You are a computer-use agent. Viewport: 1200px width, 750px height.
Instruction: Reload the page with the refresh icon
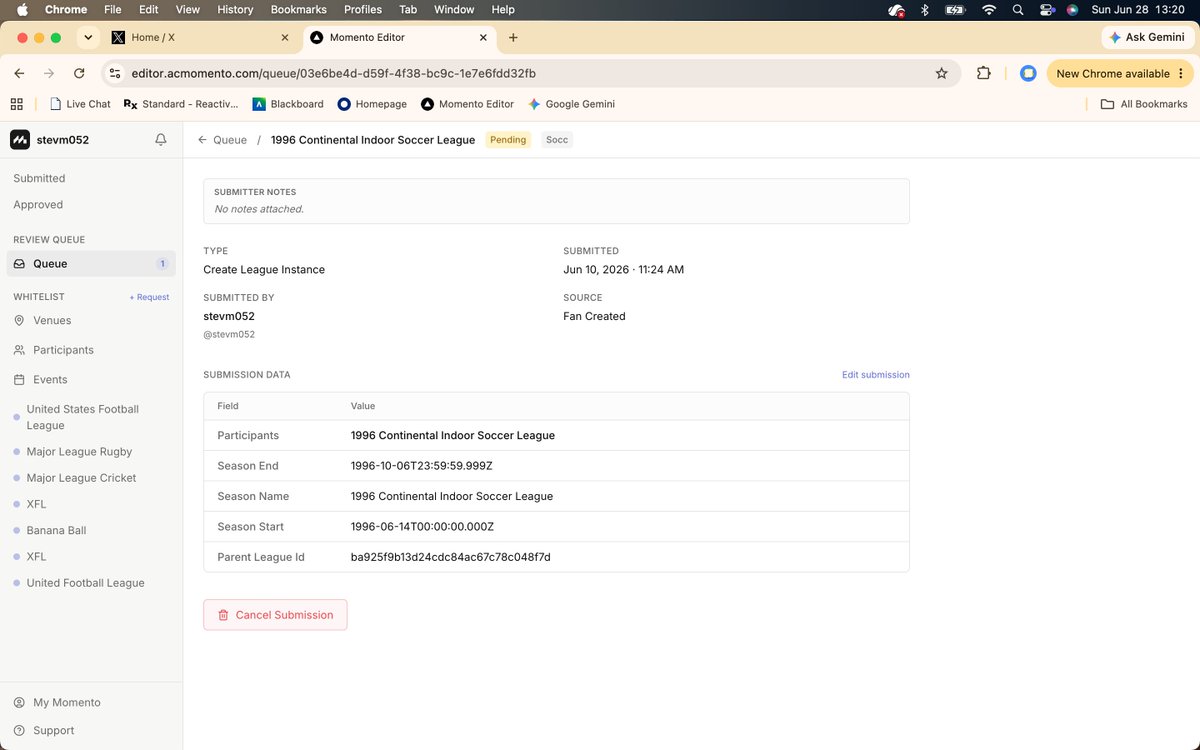click(x=79, y=73)
